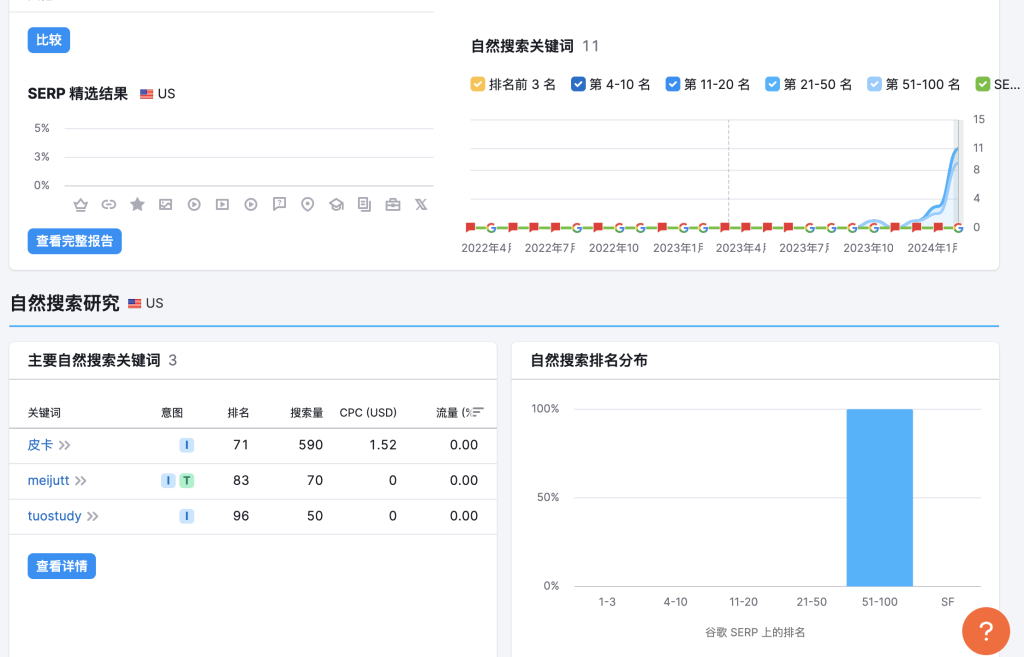Click the 2022年10 chart axis label
Screen dimensions: 1024x657
click(614, 248)
